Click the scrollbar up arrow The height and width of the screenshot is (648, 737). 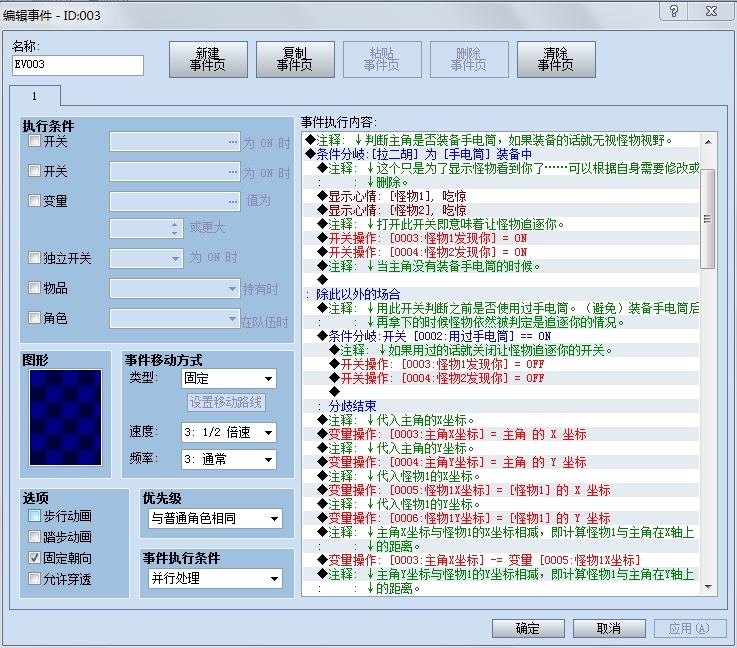(708, 141)
